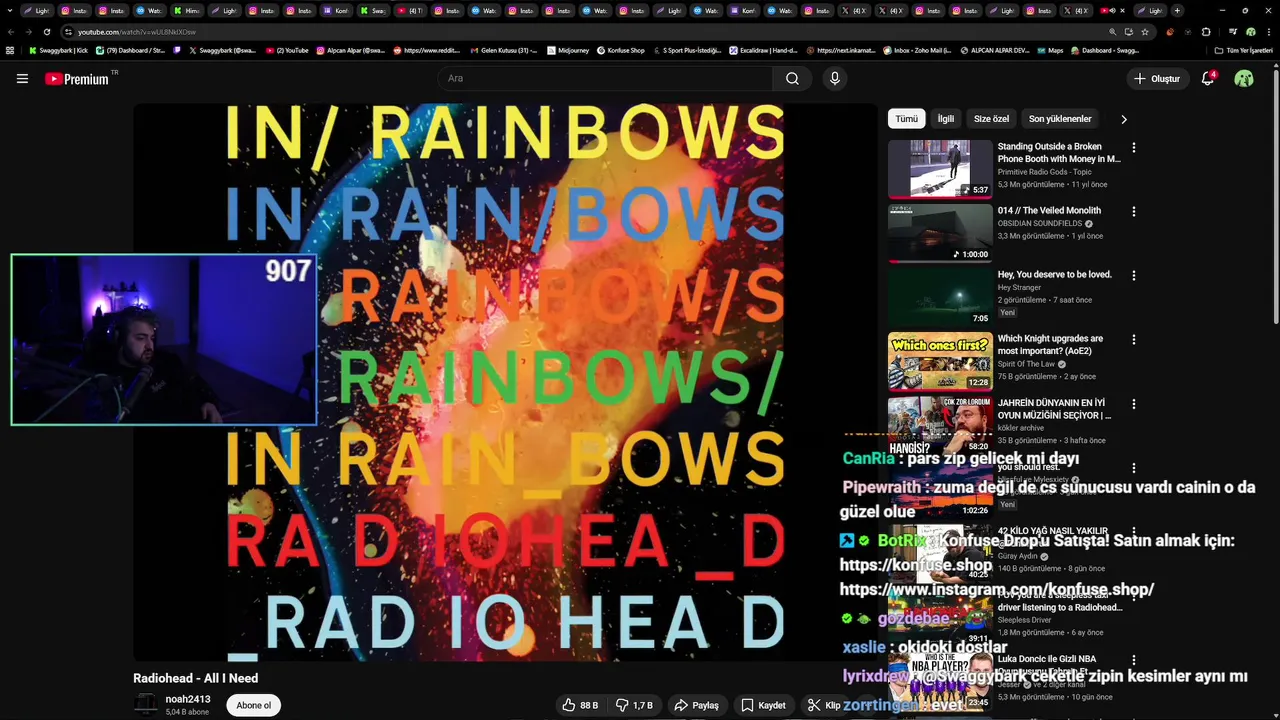Dislike the video with 1,7 B thumbs down
The width and height of the screenshot is (1280, 720).
[634, 705]
